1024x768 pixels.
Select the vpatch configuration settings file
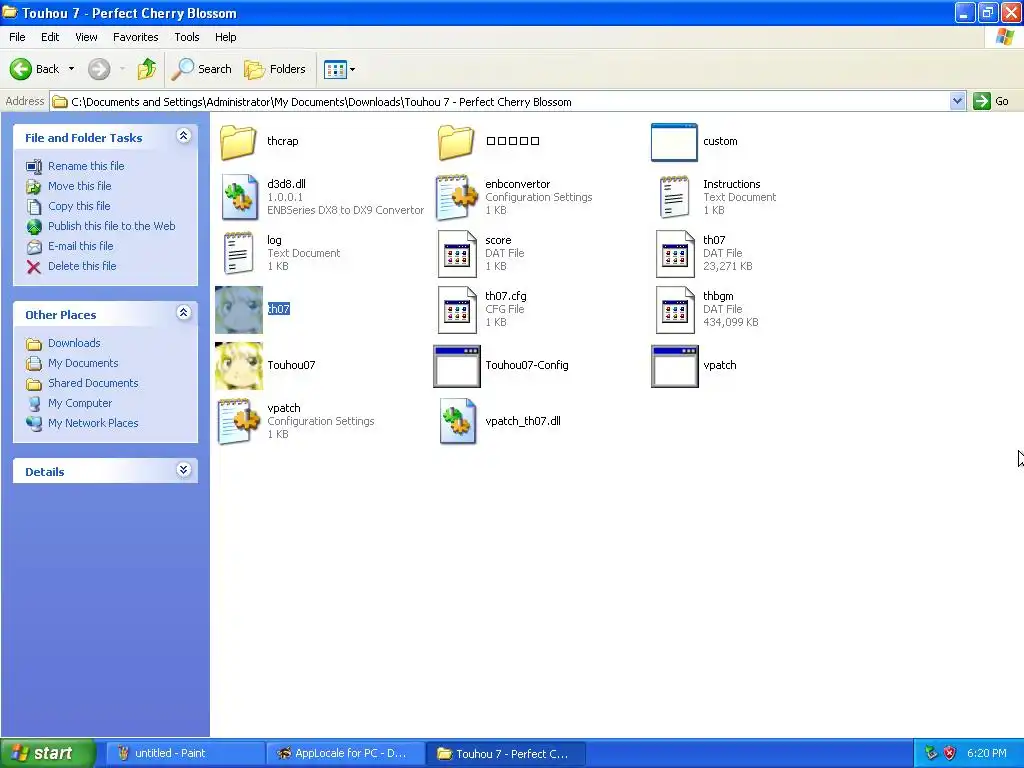coord(239,421)
